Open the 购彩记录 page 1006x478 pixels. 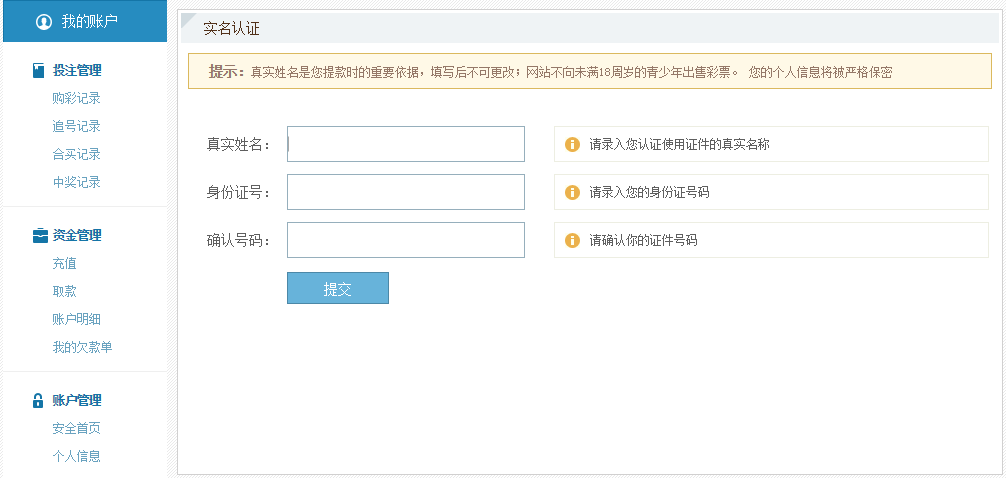click(x=76, y=99)
